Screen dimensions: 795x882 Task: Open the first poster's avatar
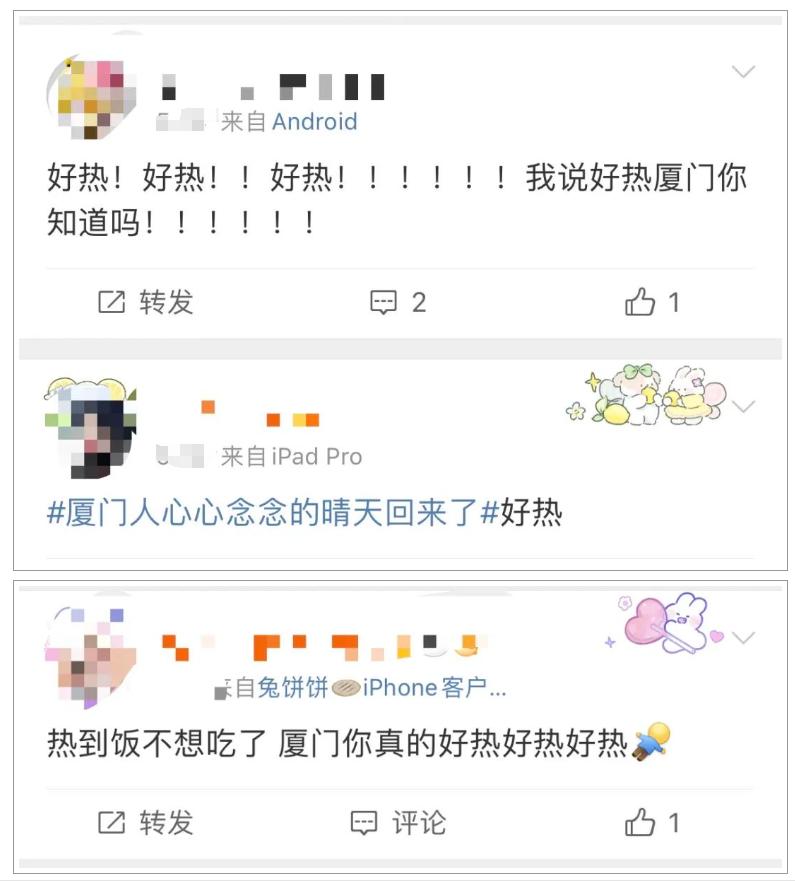(91, 97)
